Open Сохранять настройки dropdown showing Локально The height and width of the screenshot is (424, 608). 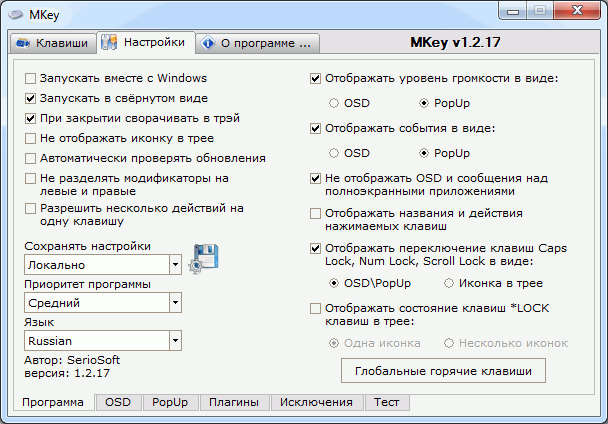click(103, 265)
